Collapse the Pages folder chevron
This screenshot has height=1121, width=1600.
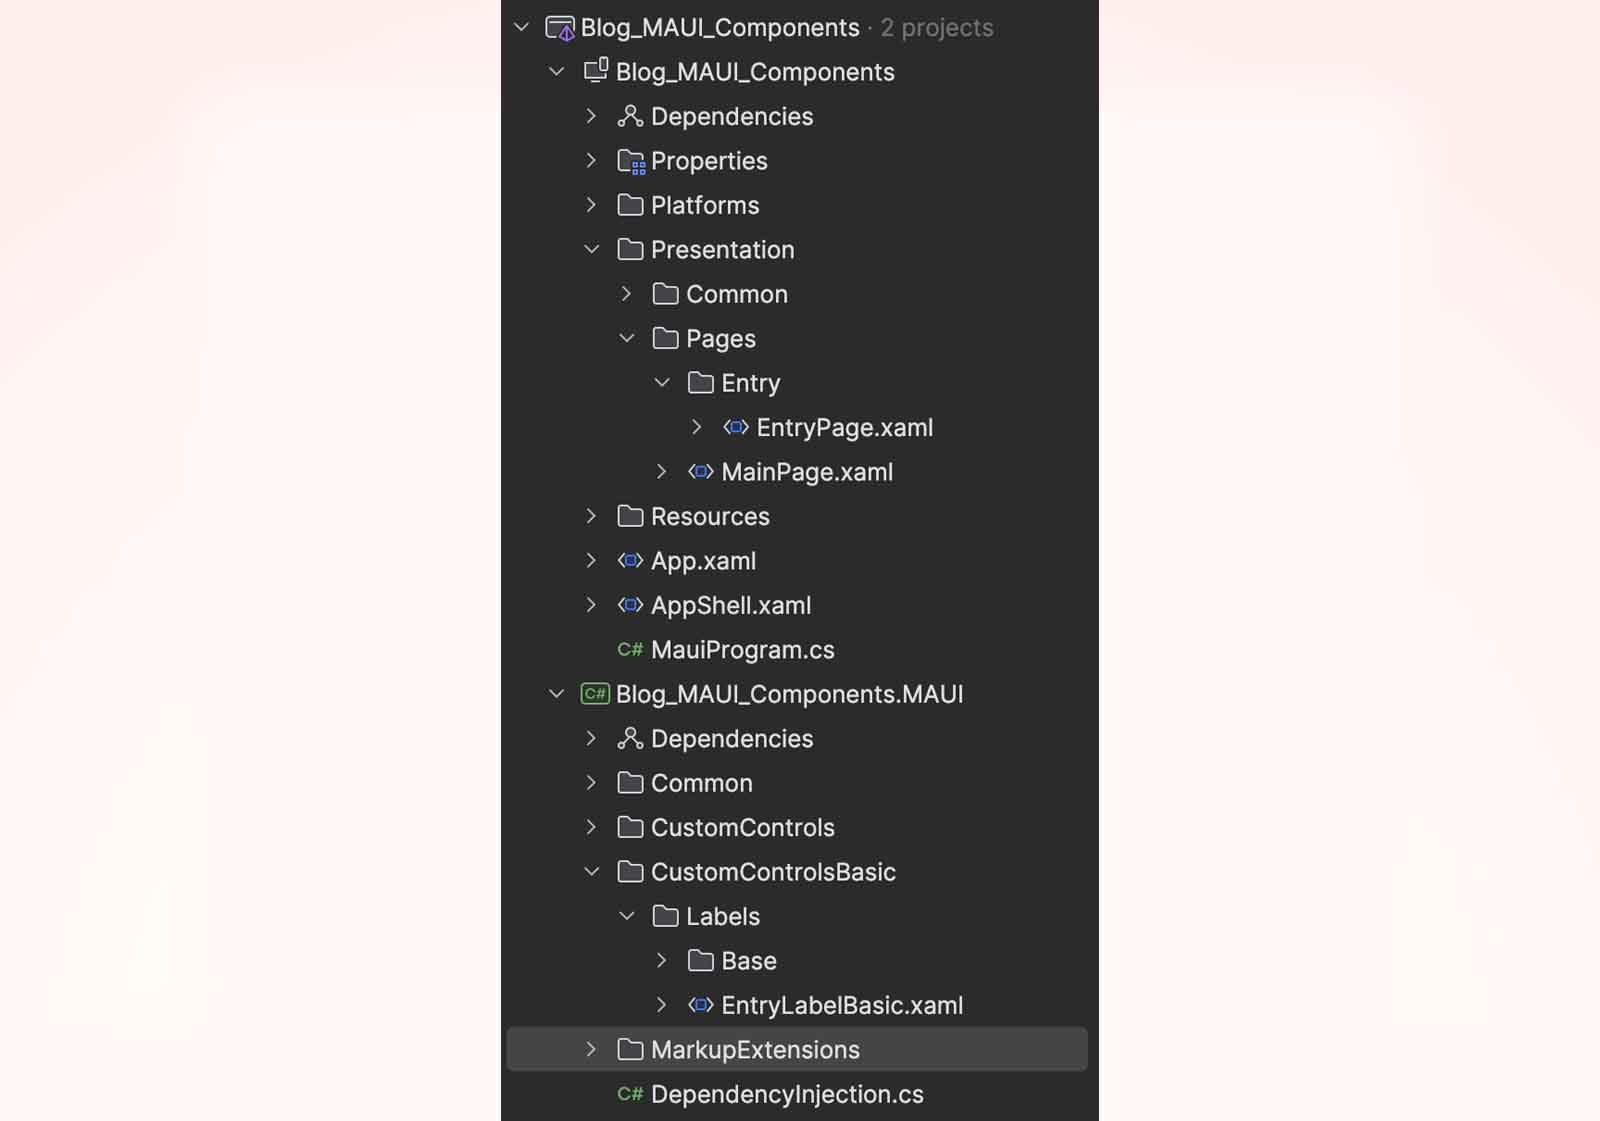tap(627, 339)
